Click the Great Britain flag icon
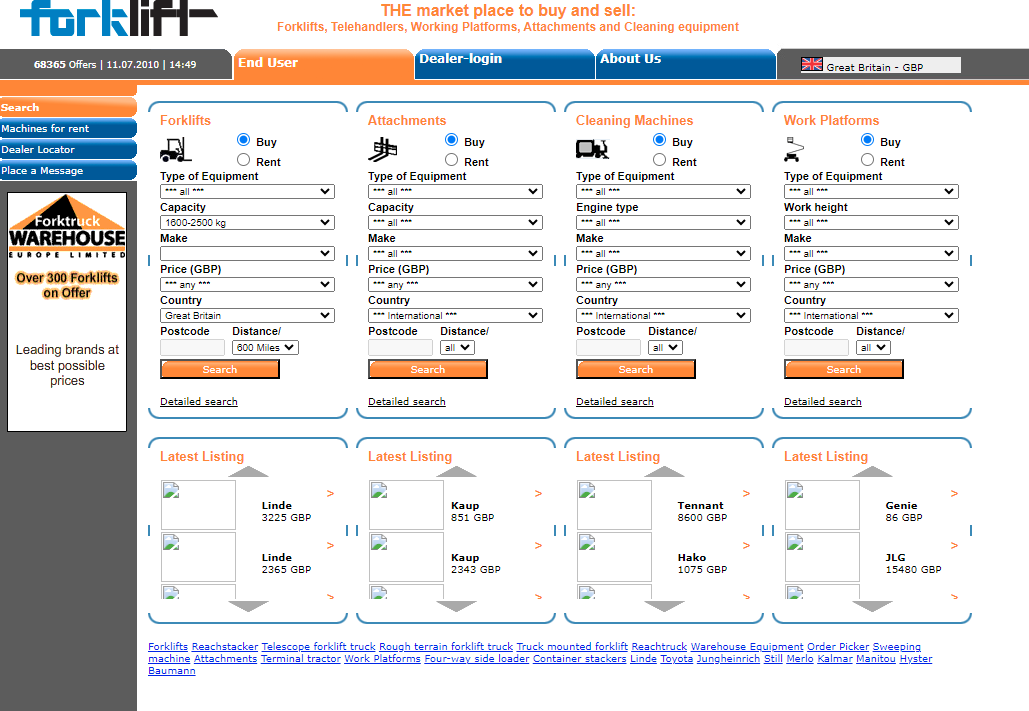The width and height of the screenshot is (1029, 711). coord(812,65)
